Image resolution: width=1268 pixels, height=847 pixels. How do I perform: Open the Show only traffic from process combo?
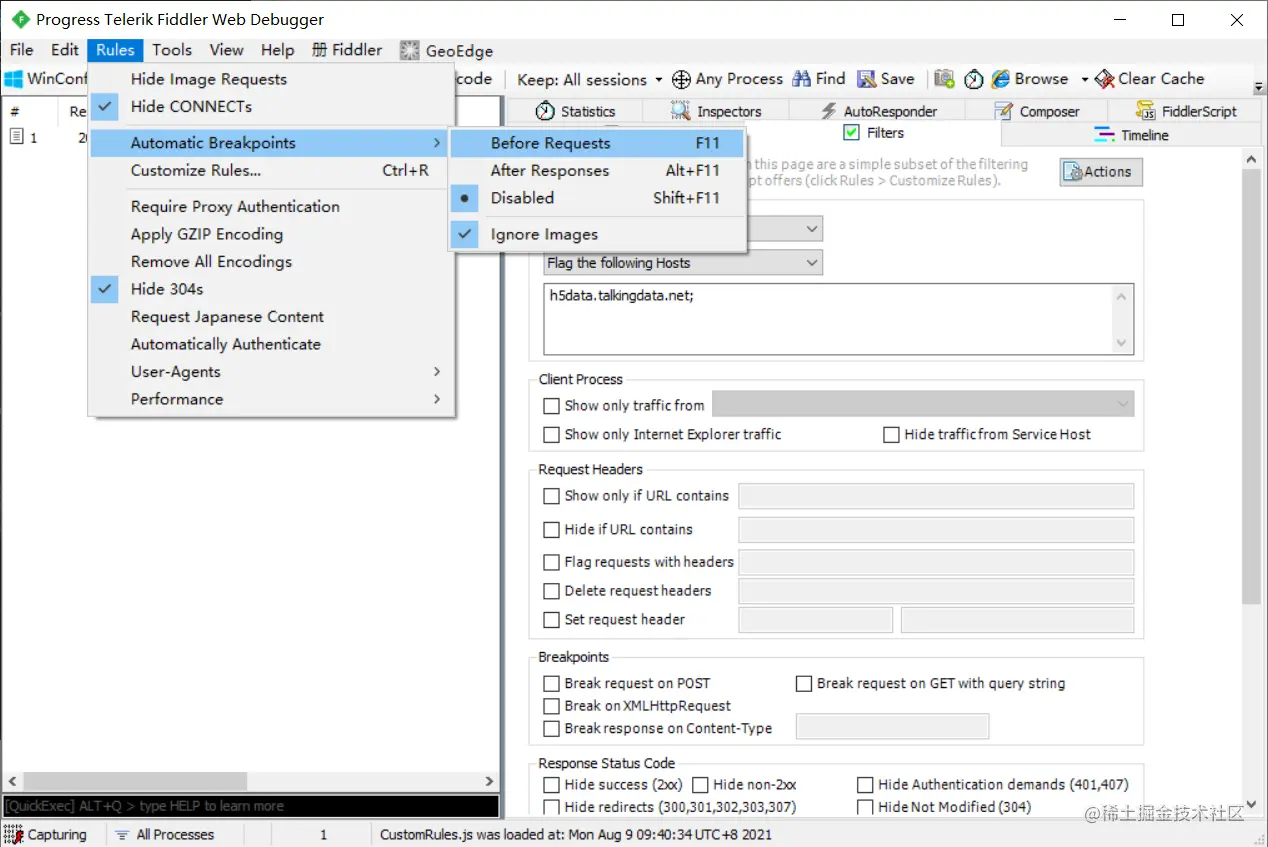923,405
